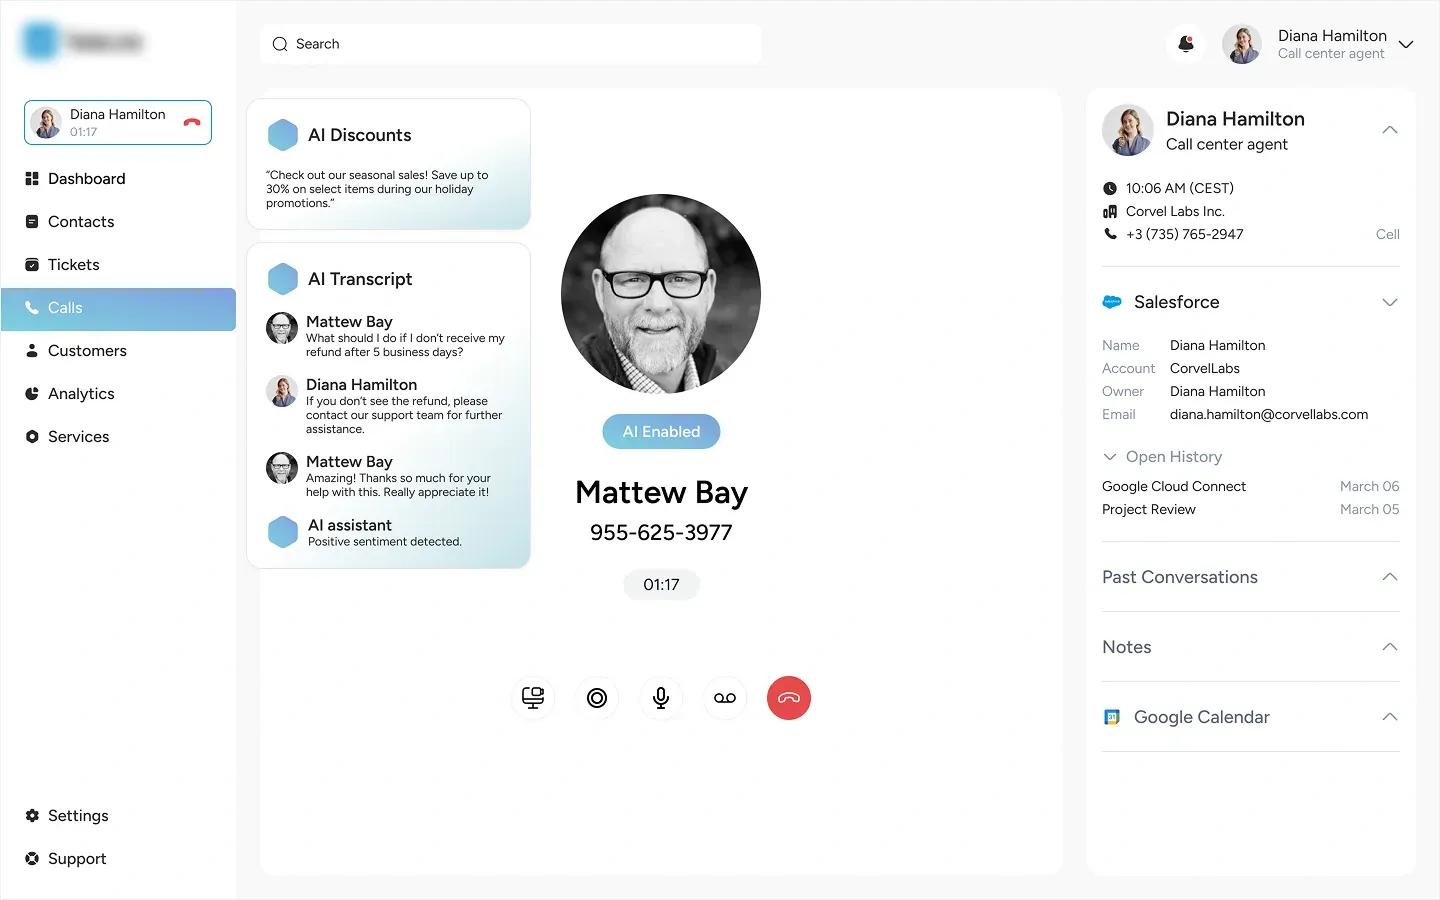This screenshot has height=900, width=1440.
Task: Switch to the Contacts section
Action: tap(80, 221)
